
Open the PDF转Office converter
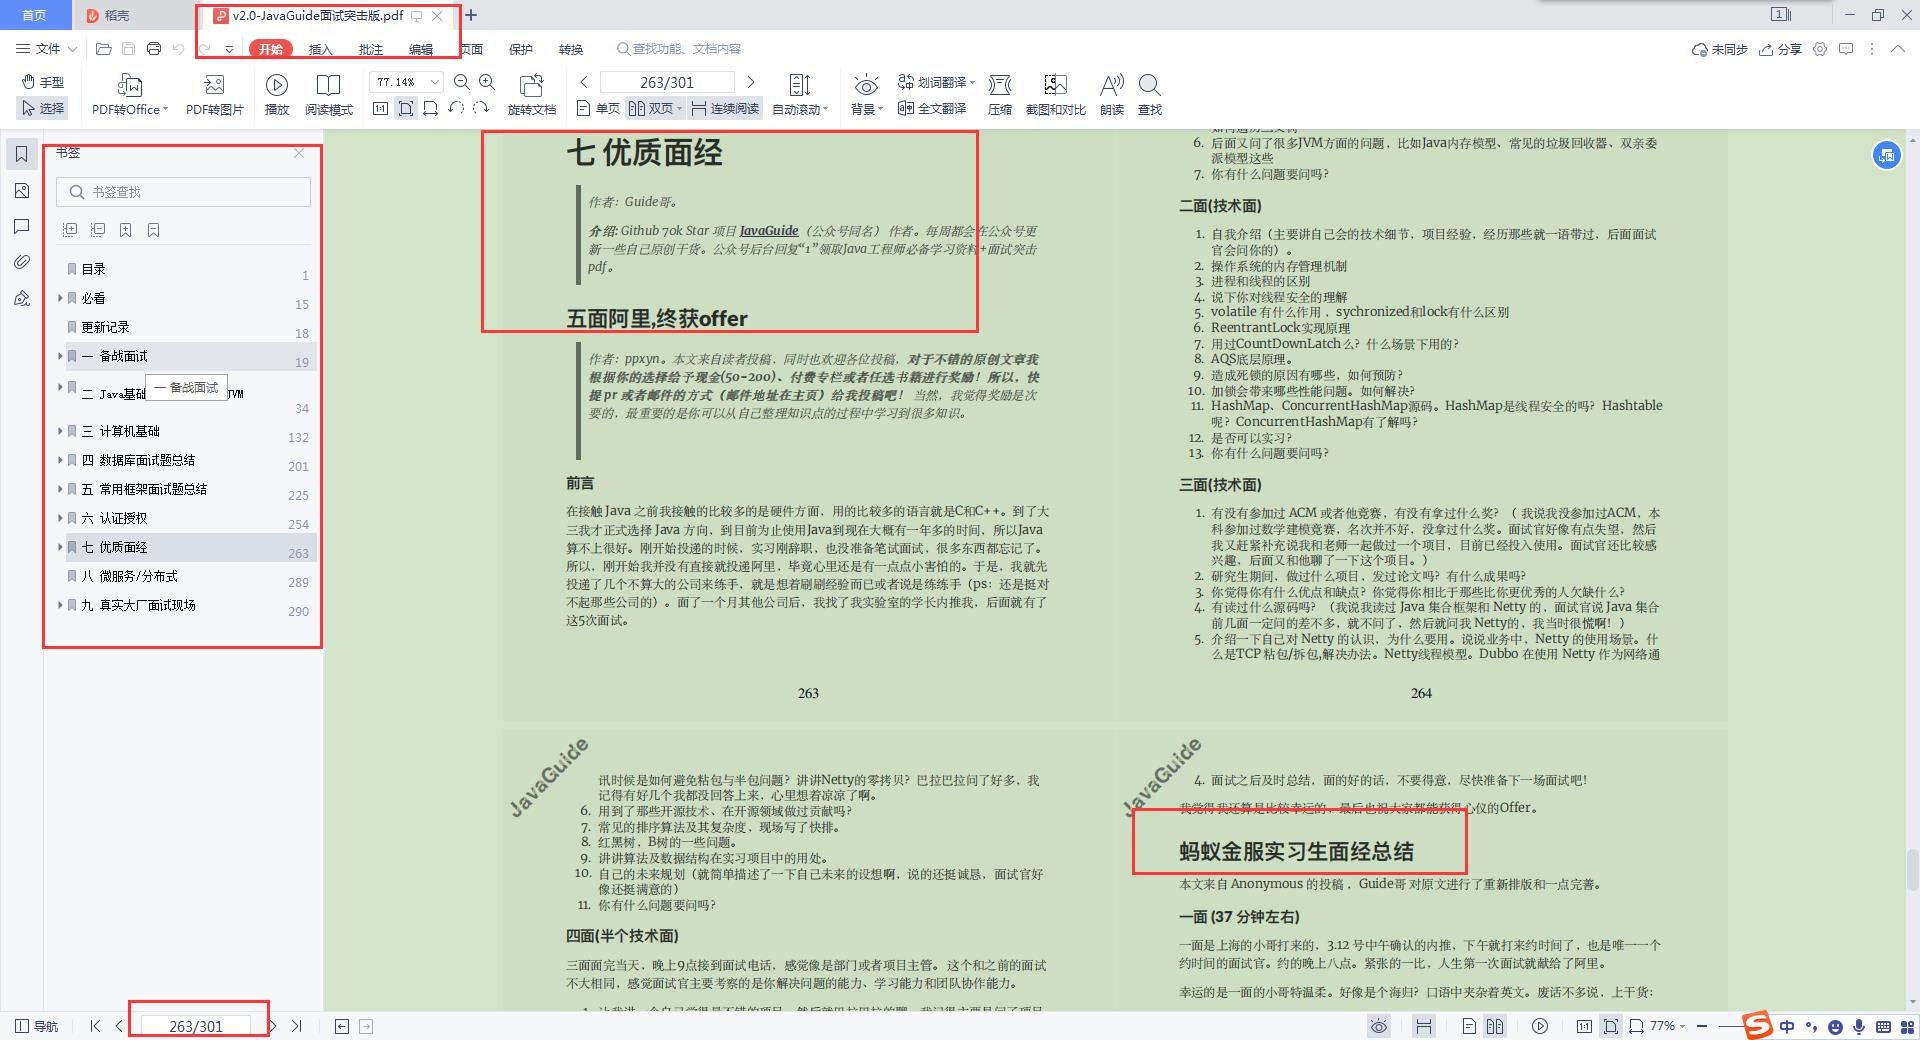pyautogui.click(x=130, y=95)
